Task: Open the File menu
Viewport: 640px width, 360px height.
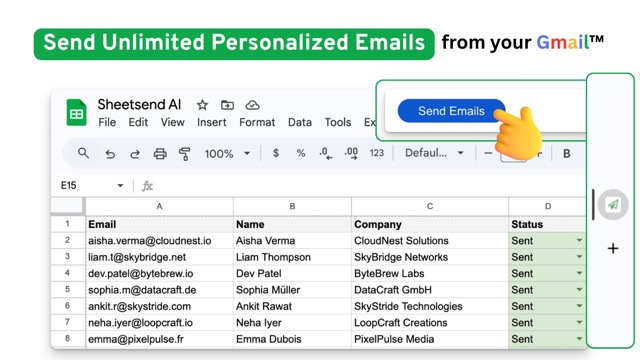Action: [x=107, y=122]
